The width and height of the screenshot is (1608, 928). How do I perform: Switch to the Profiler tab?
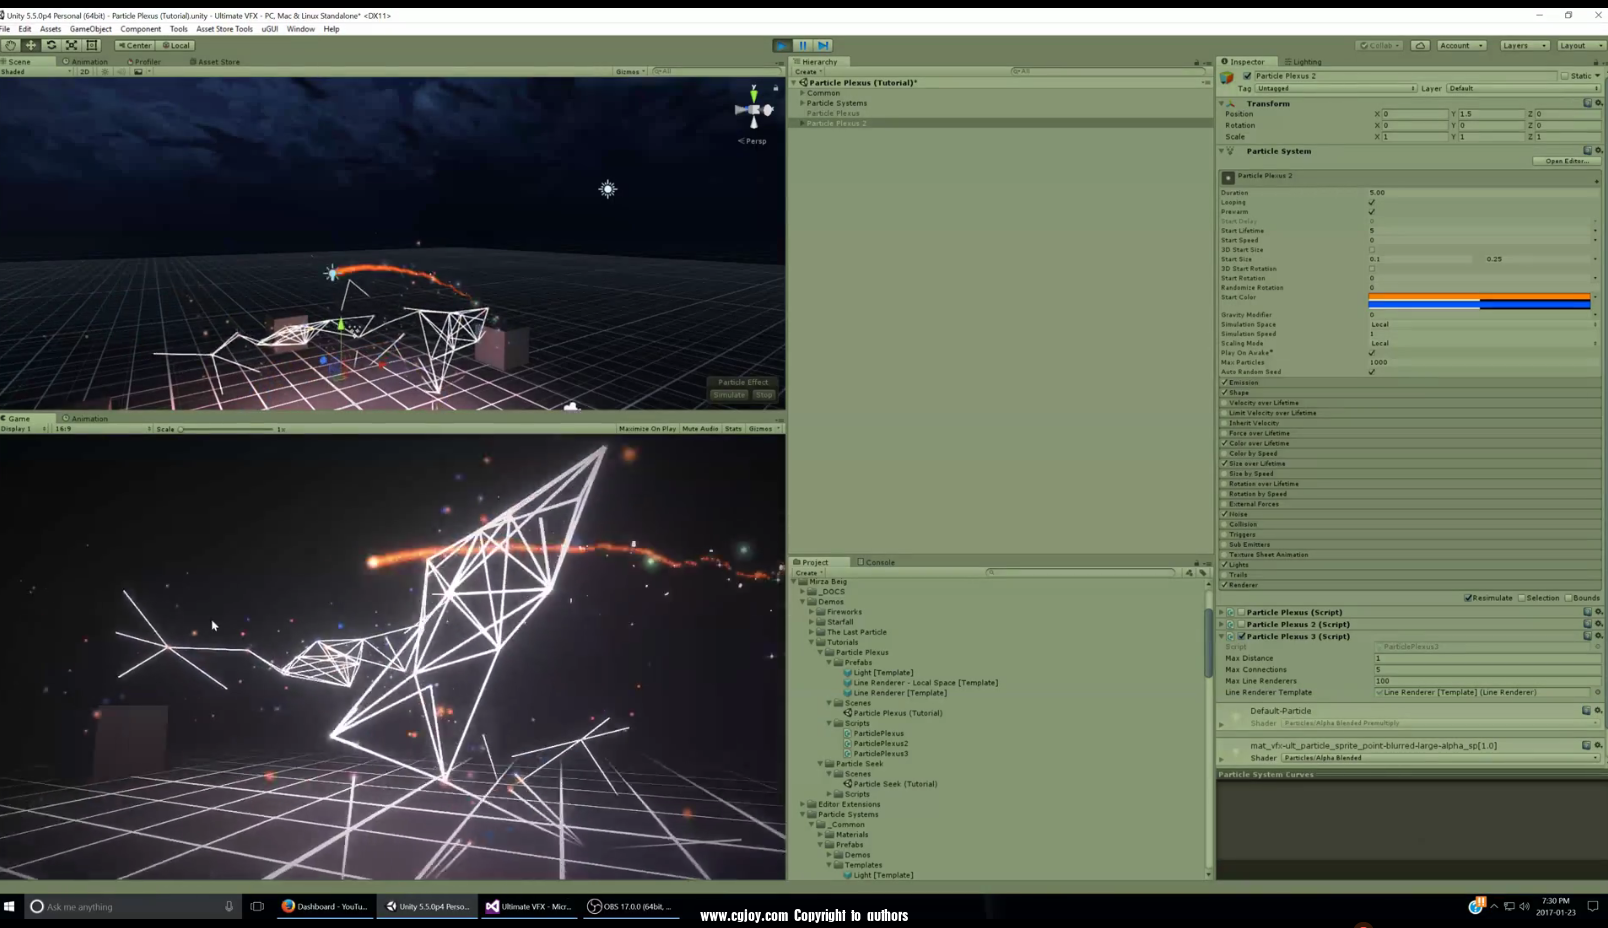click(x=144, y=62)
